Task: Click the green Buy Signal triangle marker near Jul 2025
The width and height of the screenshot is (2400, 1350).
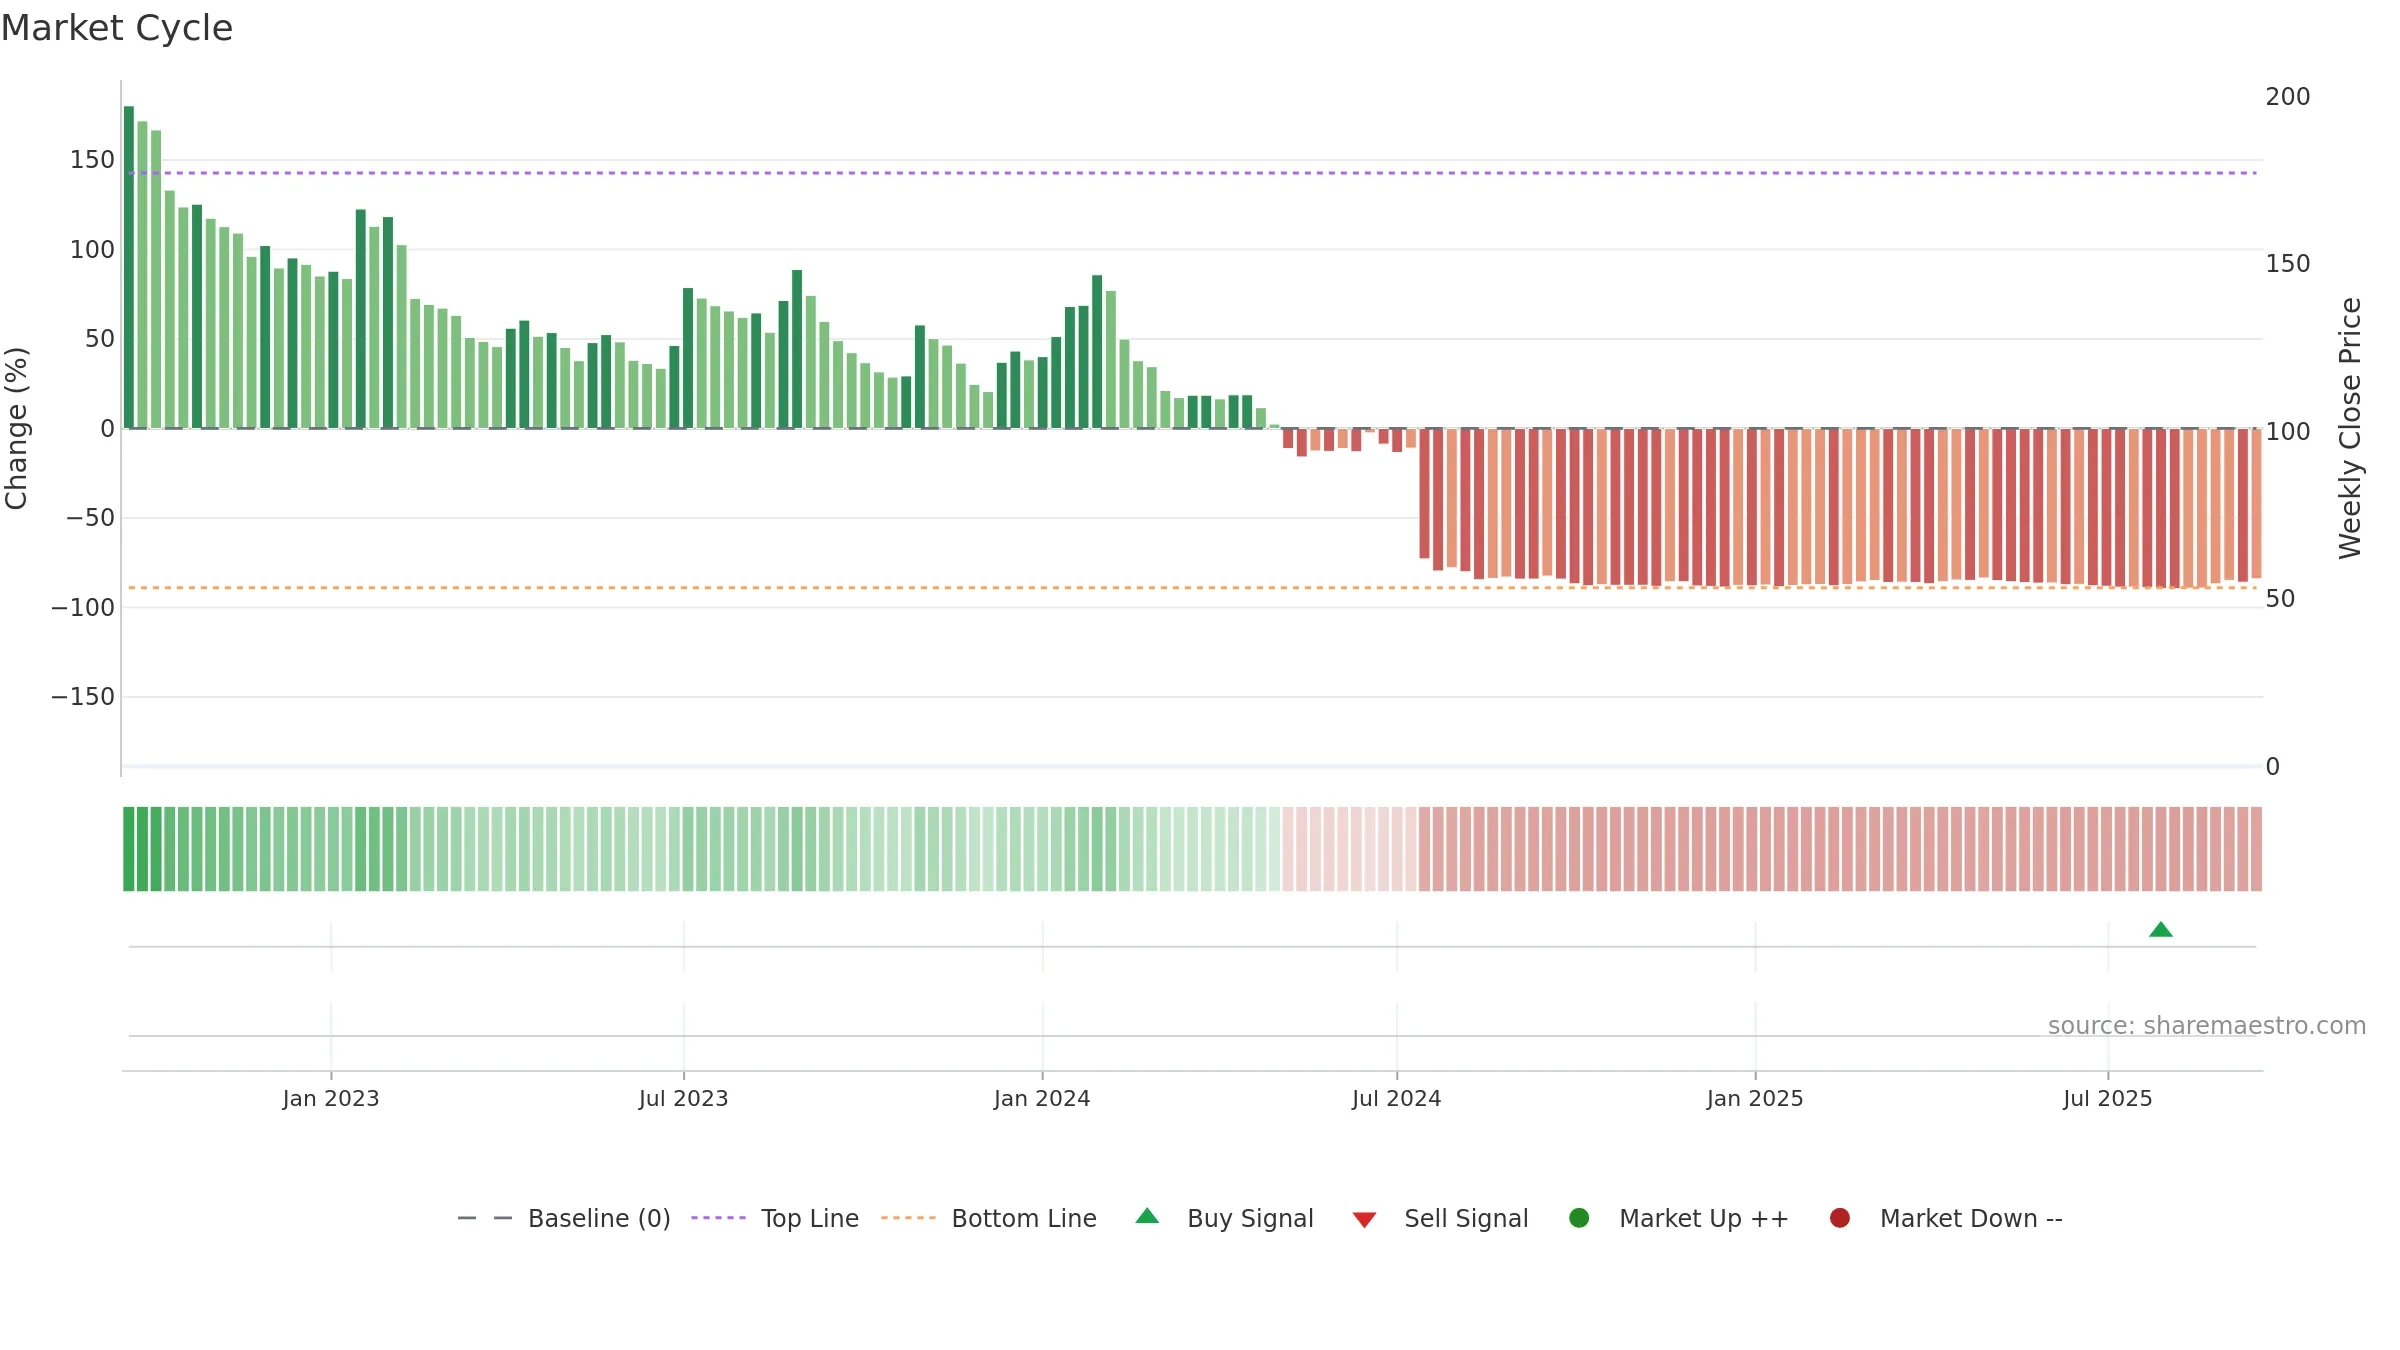Action: (2160, 930)
